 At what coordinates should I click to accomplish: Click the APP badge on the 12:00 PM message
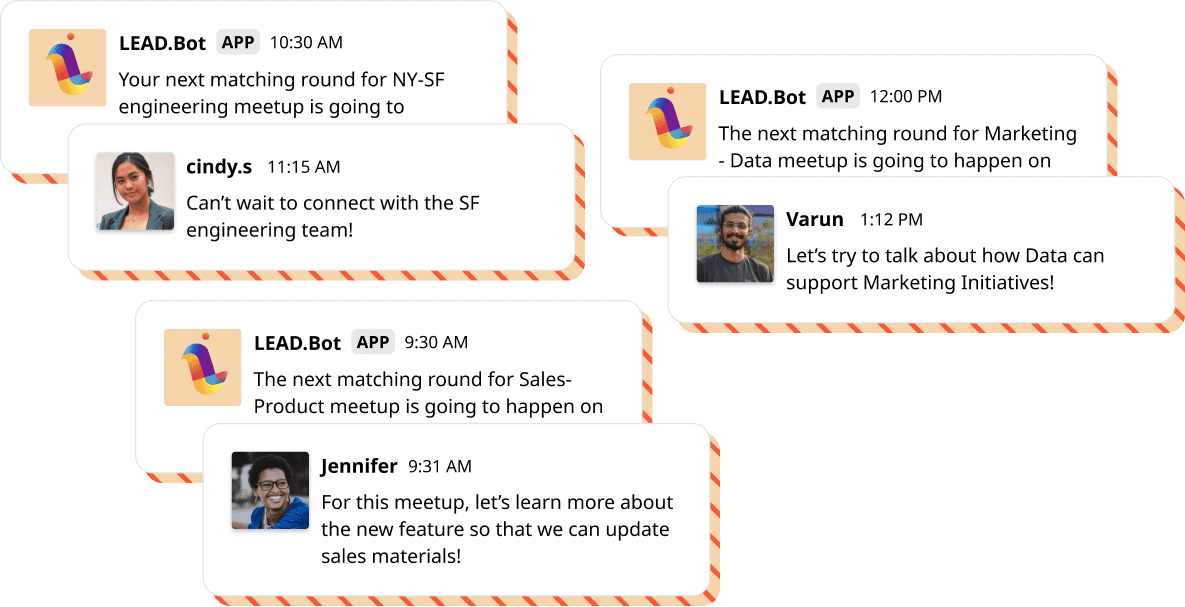(x=838, y=96)
